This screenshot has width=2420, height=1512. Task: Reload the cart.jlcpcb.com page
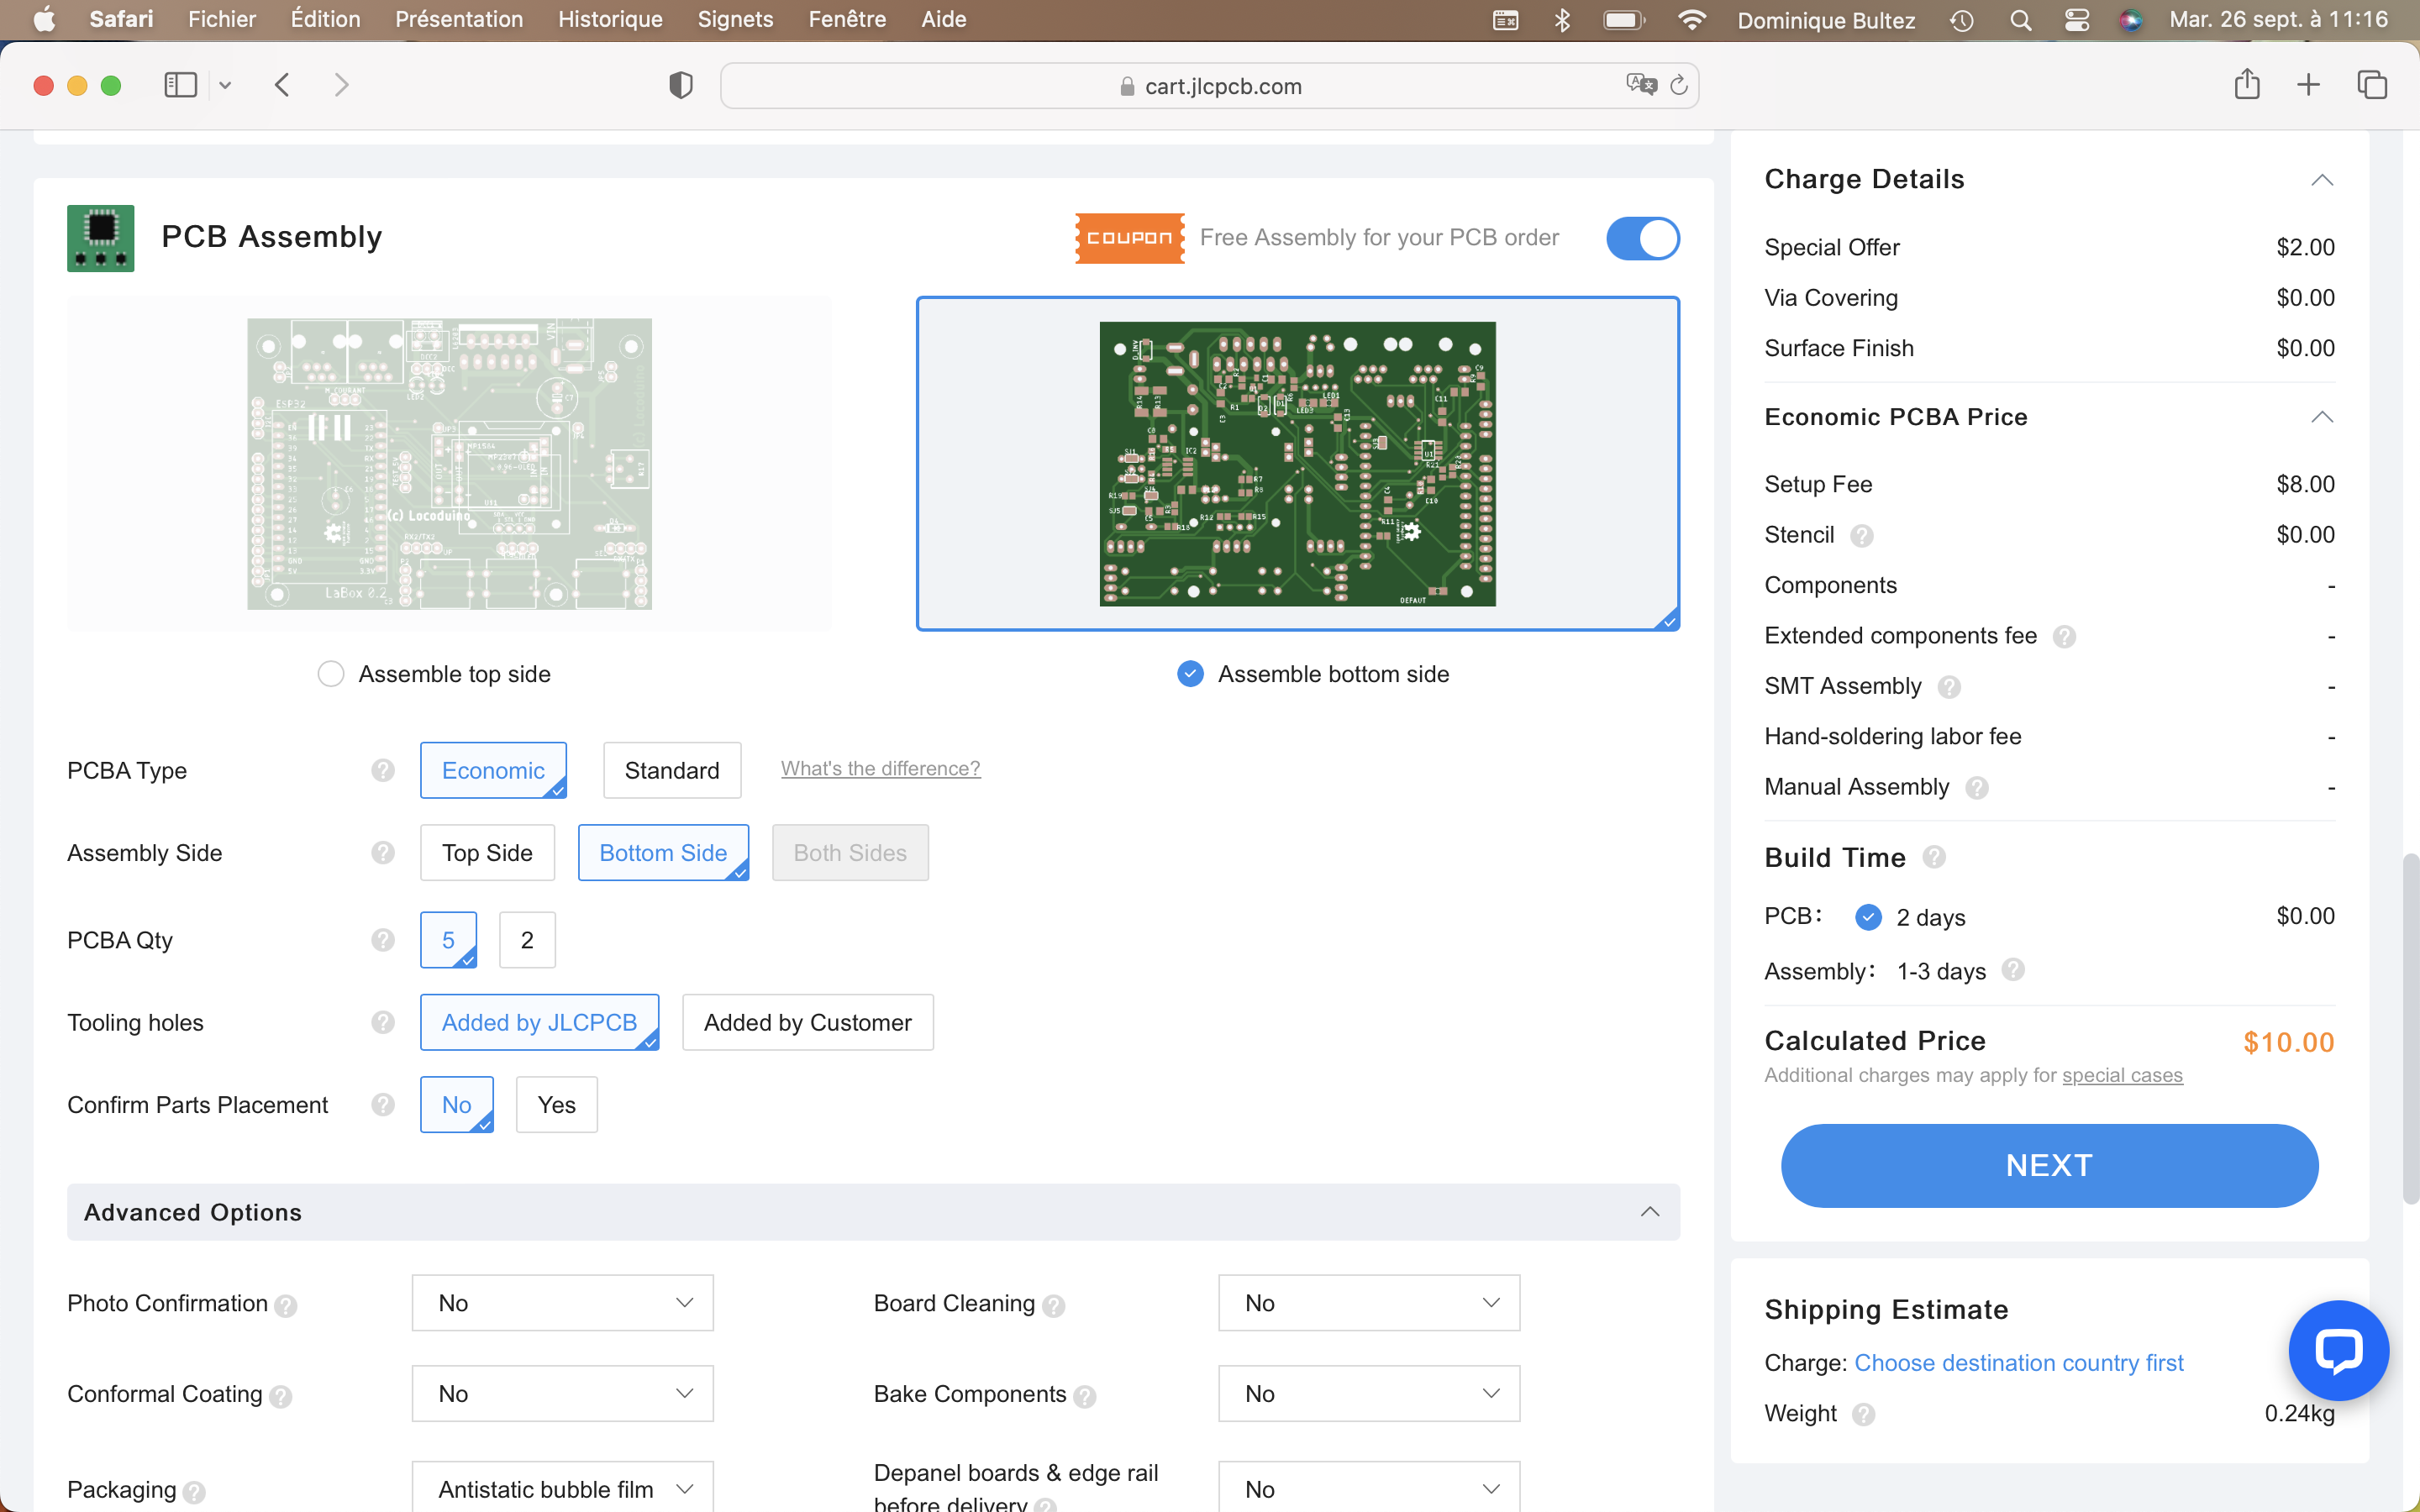tap(1679, 85)
